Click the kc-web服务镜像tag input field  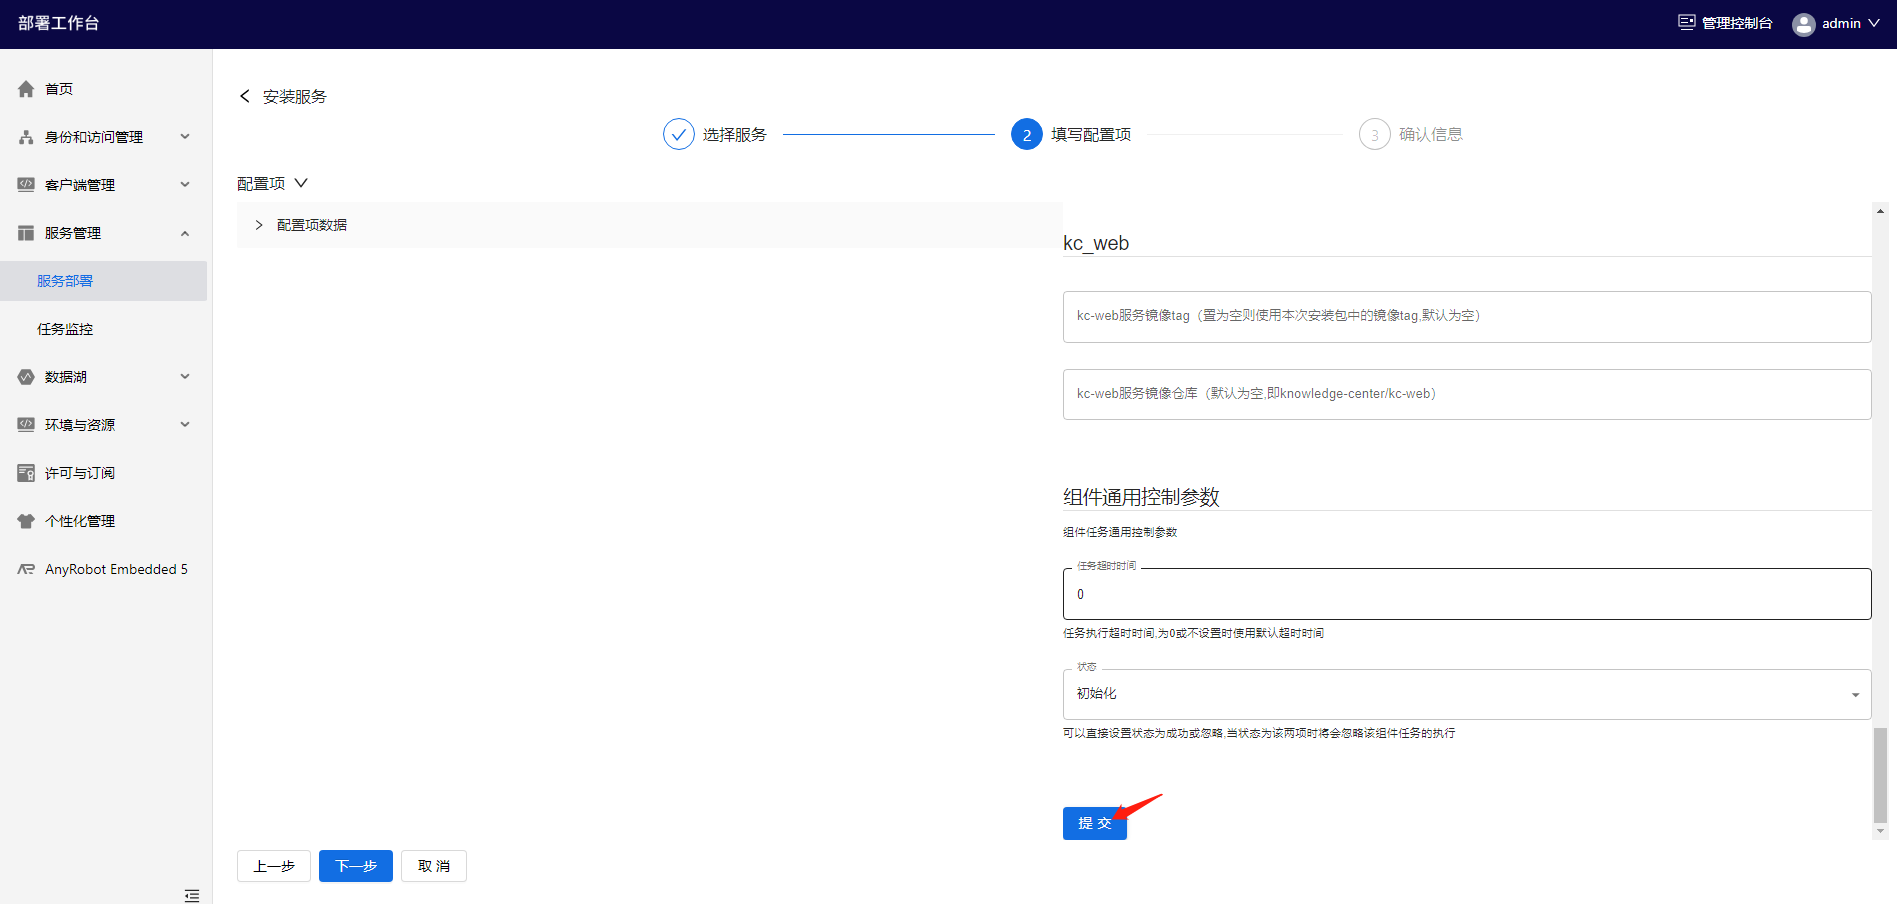click(x=1467, y=317)
